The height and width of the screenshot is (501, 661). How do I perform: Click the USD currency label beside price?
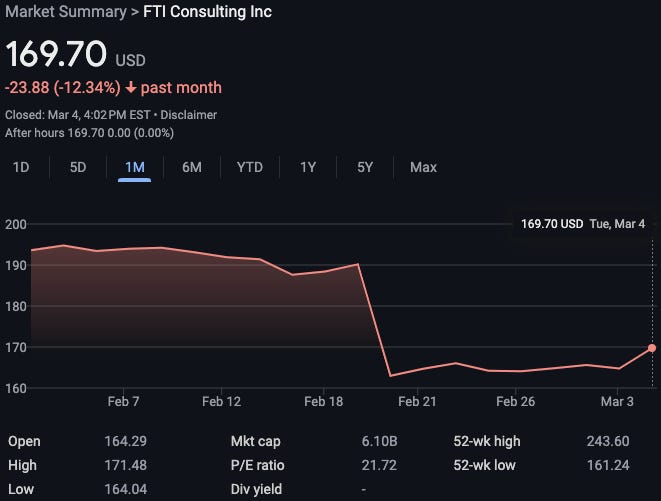130,60
